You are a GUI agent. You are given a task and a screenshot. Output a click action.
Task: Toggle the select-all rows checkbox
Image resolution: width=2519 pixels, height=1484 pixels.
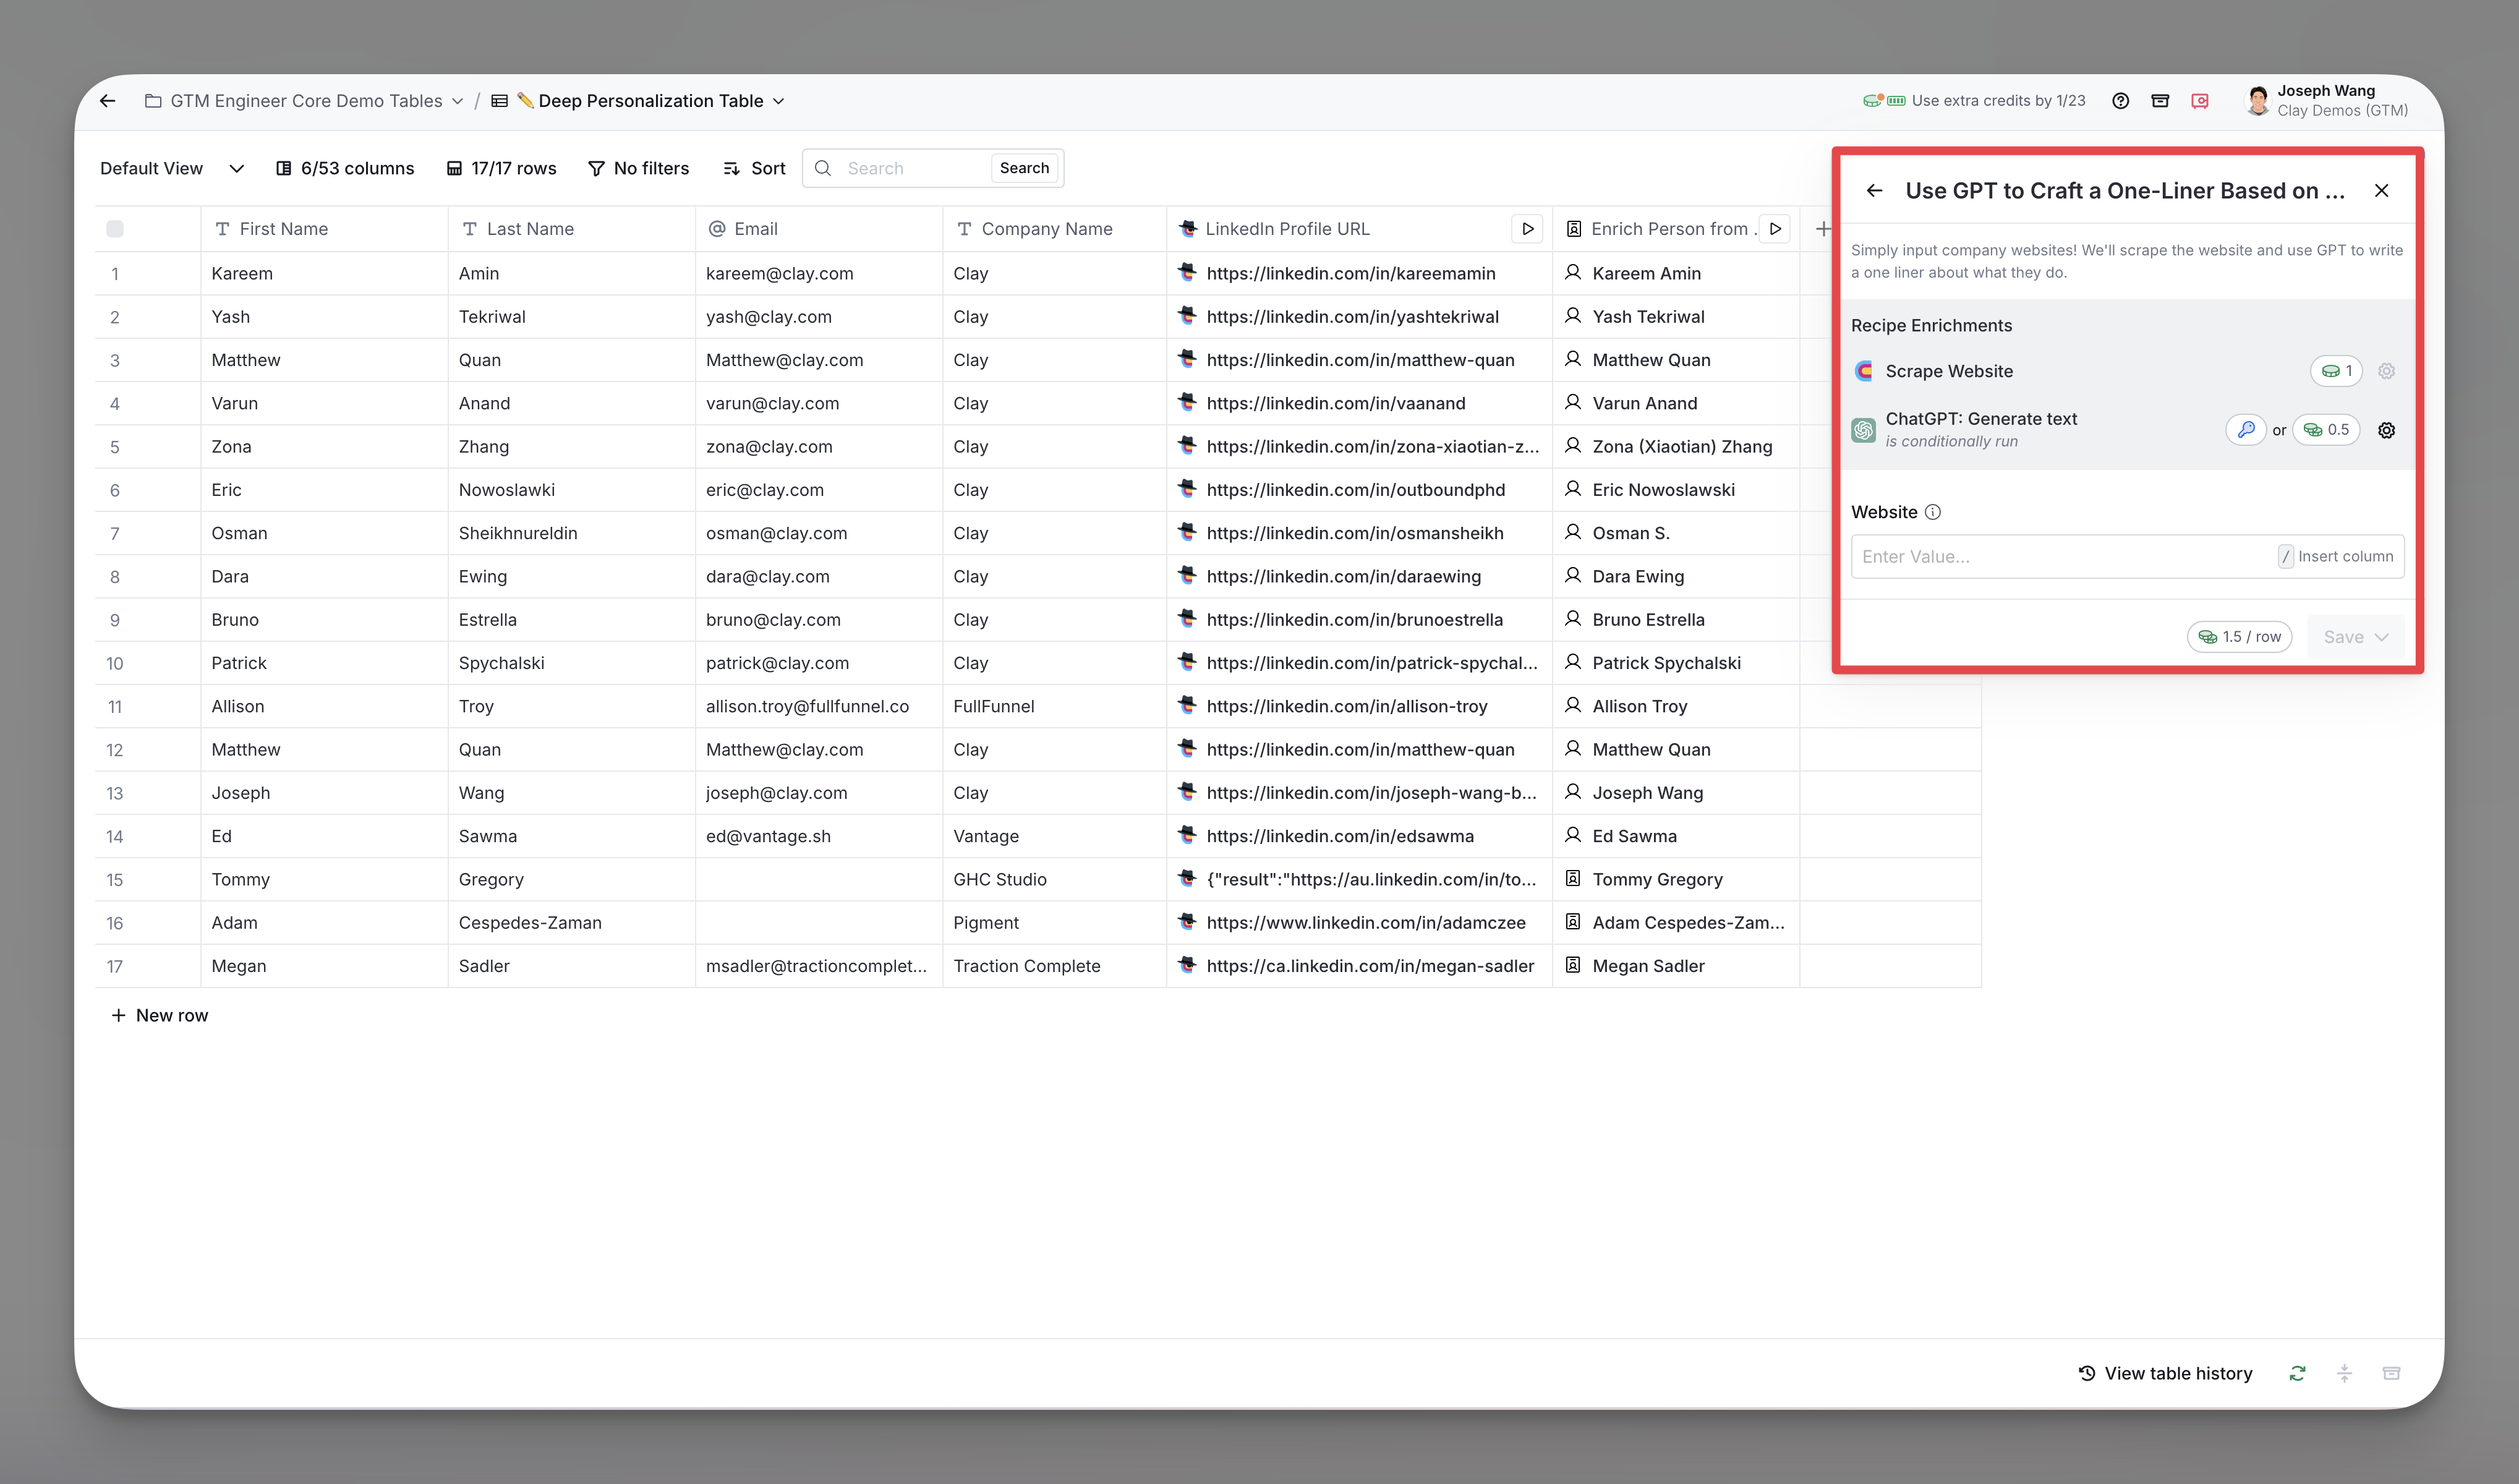coord(115,229)
